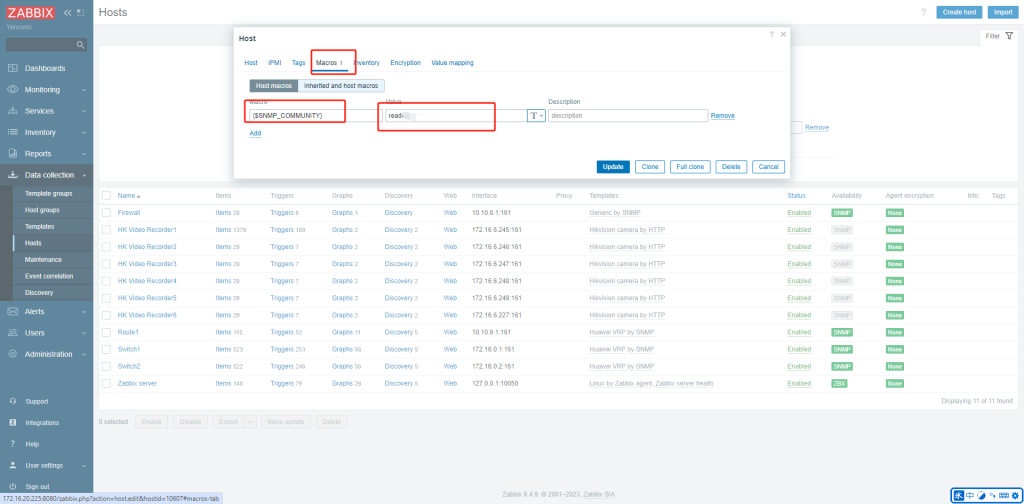Click the Sign out power icon
Image resolution: width=1024 pixels, height=504 pixels.
pyautogui.click(x=12, y=486)
